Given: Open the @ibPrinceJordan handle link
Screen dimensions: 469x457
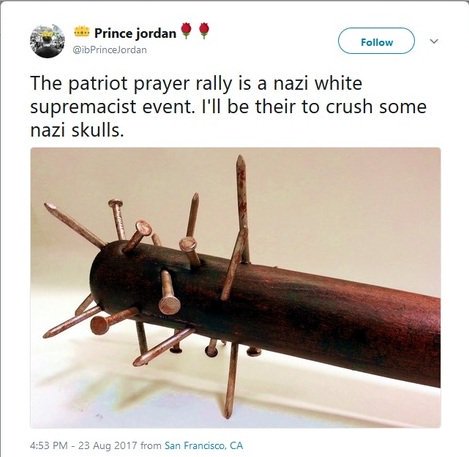Looking at the screenshot, I should pos(110,50).
